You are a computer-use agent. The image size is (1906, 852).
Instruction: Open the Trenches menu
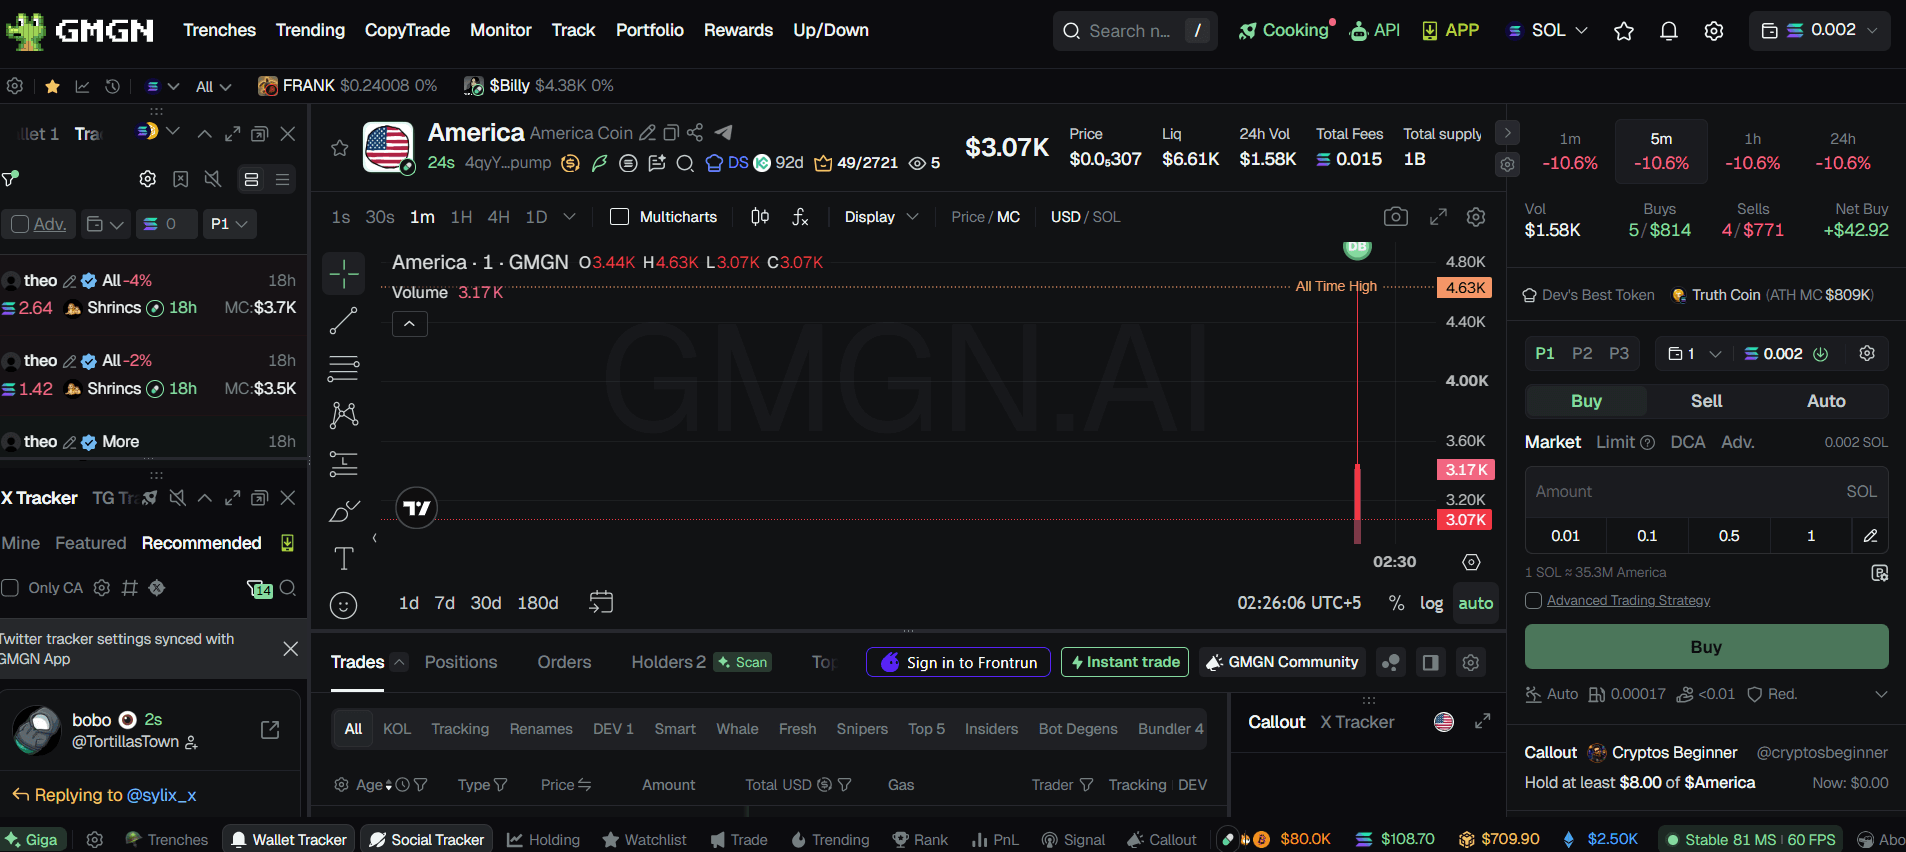tap(219, 30)
